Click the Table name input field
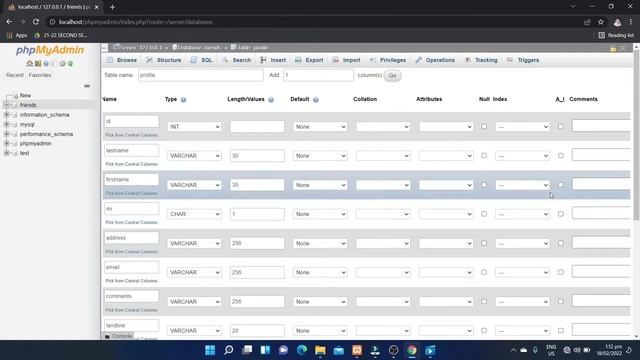Viewport: 640px width, 360px height. [201, 75]
